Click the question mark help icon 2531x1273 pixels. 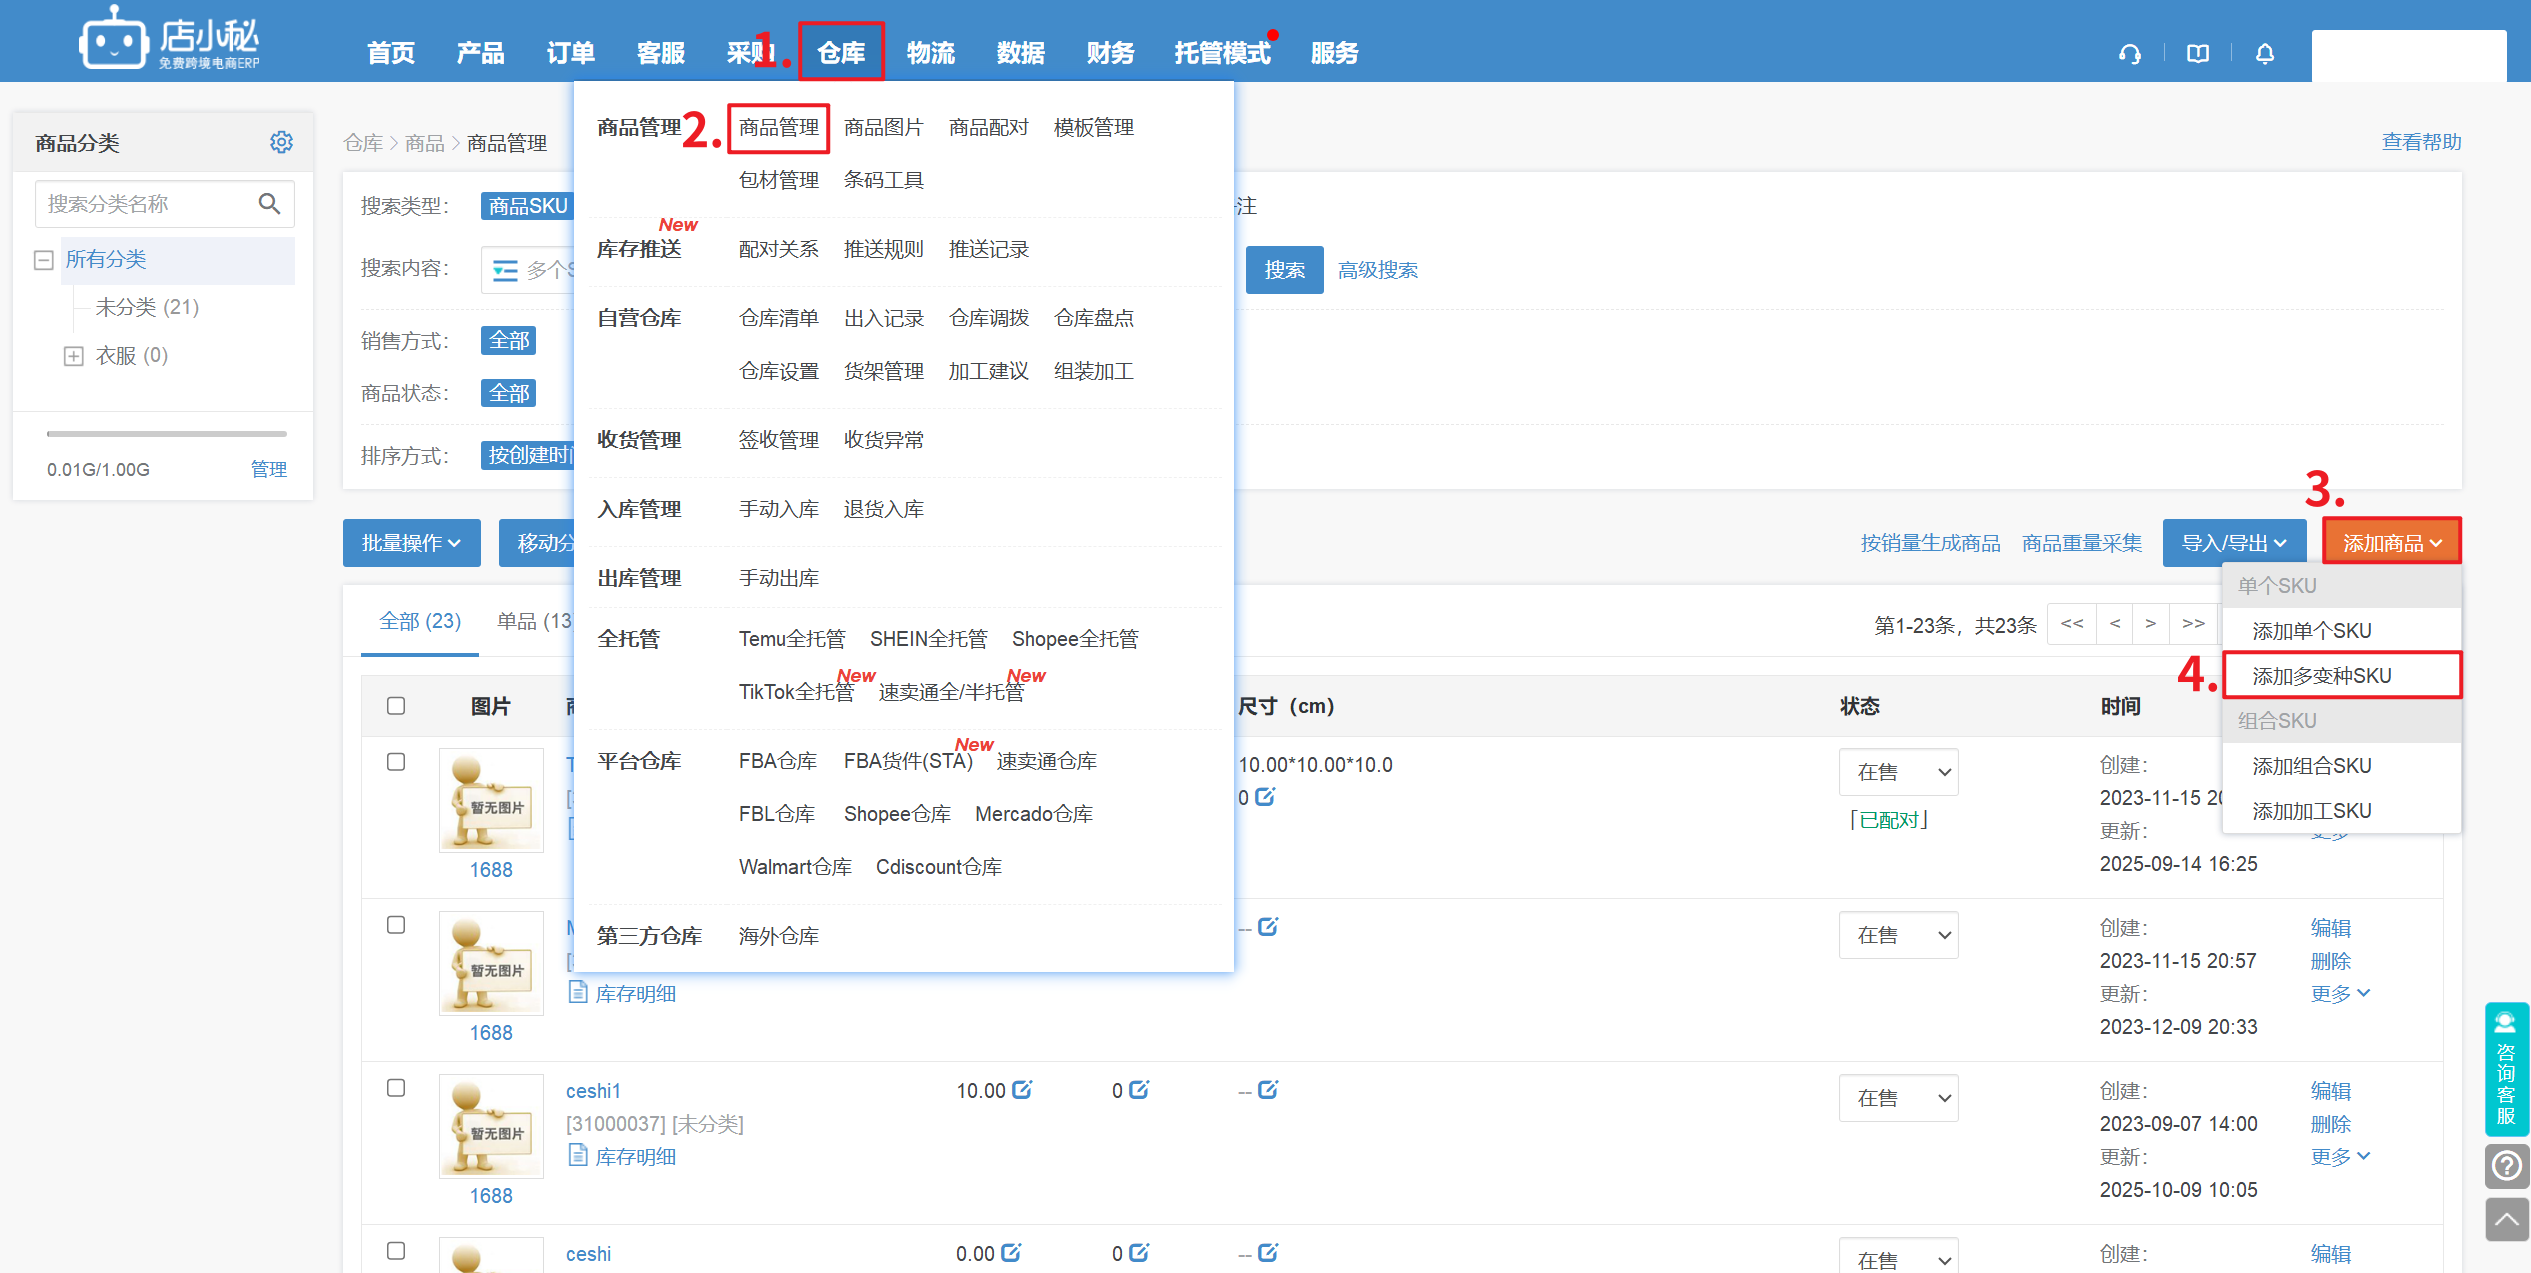(x=2506, y=1166)
